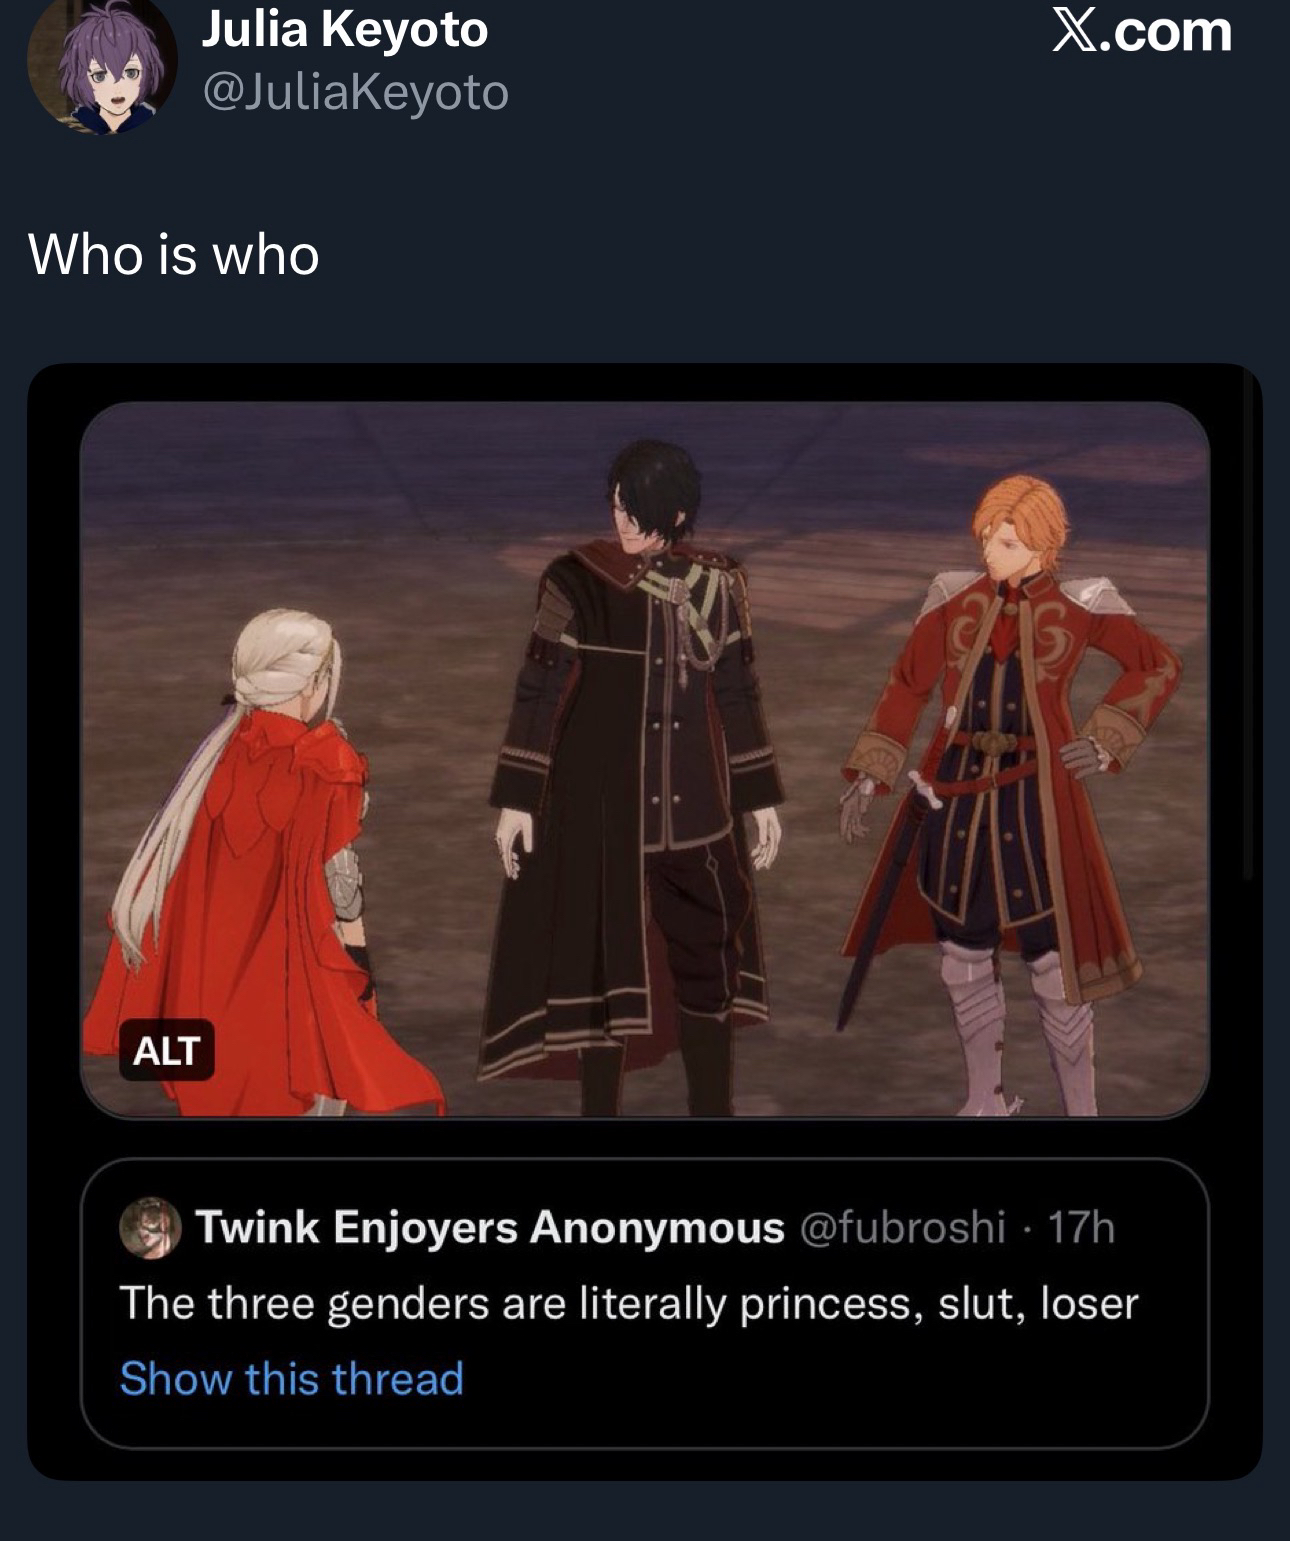Click the X.com logo watermark
The image size is (1290, 1541).
tap(1142, 31)
